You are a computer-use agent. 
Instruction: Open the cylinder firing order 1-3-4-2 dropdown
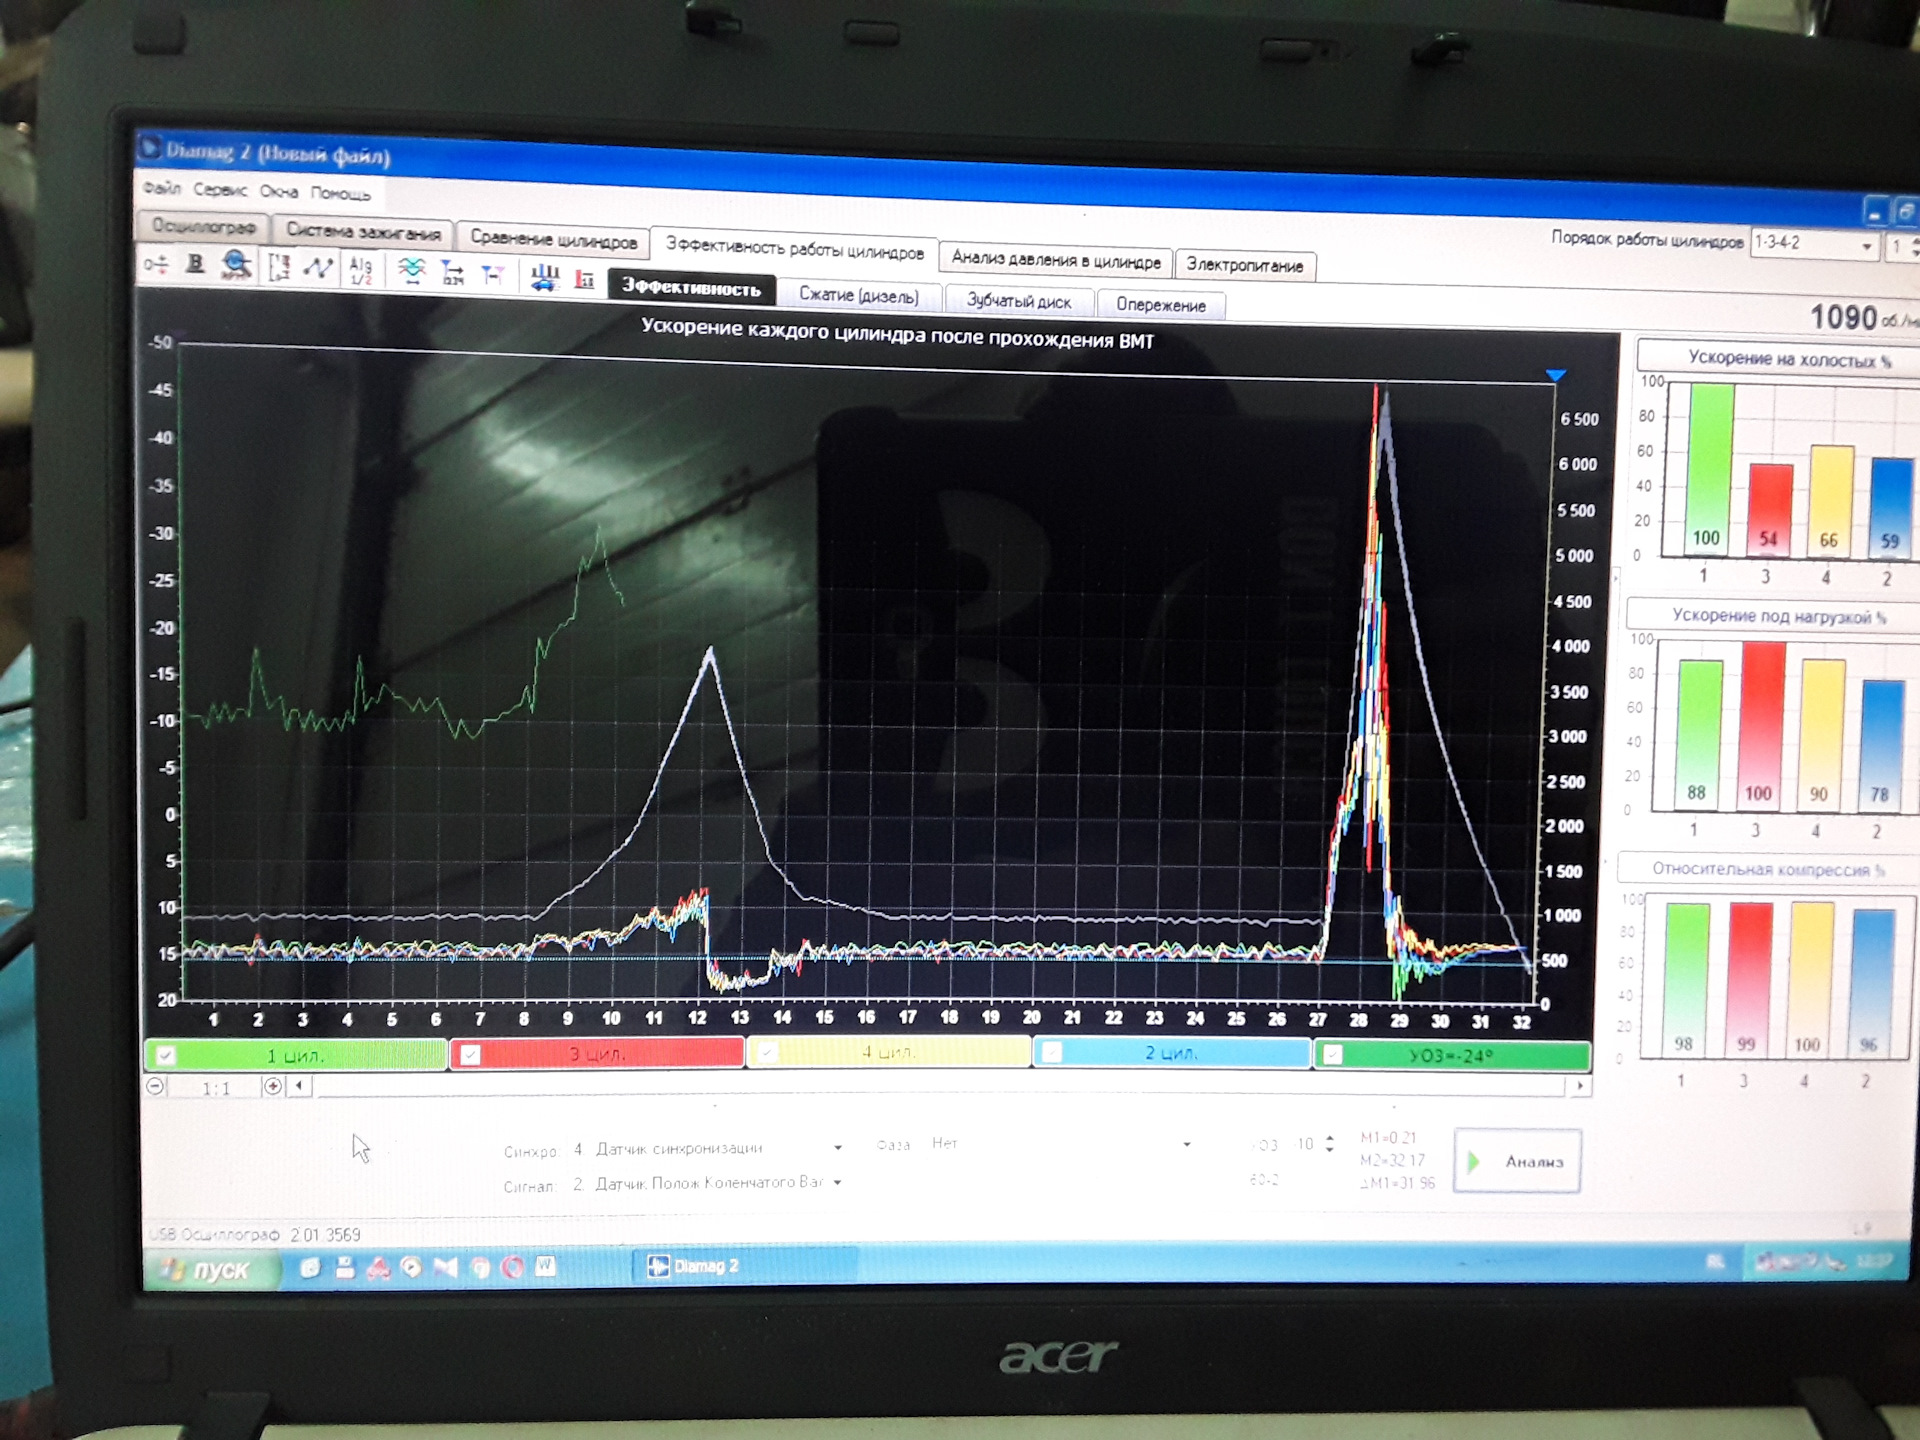pos(1866,246)
